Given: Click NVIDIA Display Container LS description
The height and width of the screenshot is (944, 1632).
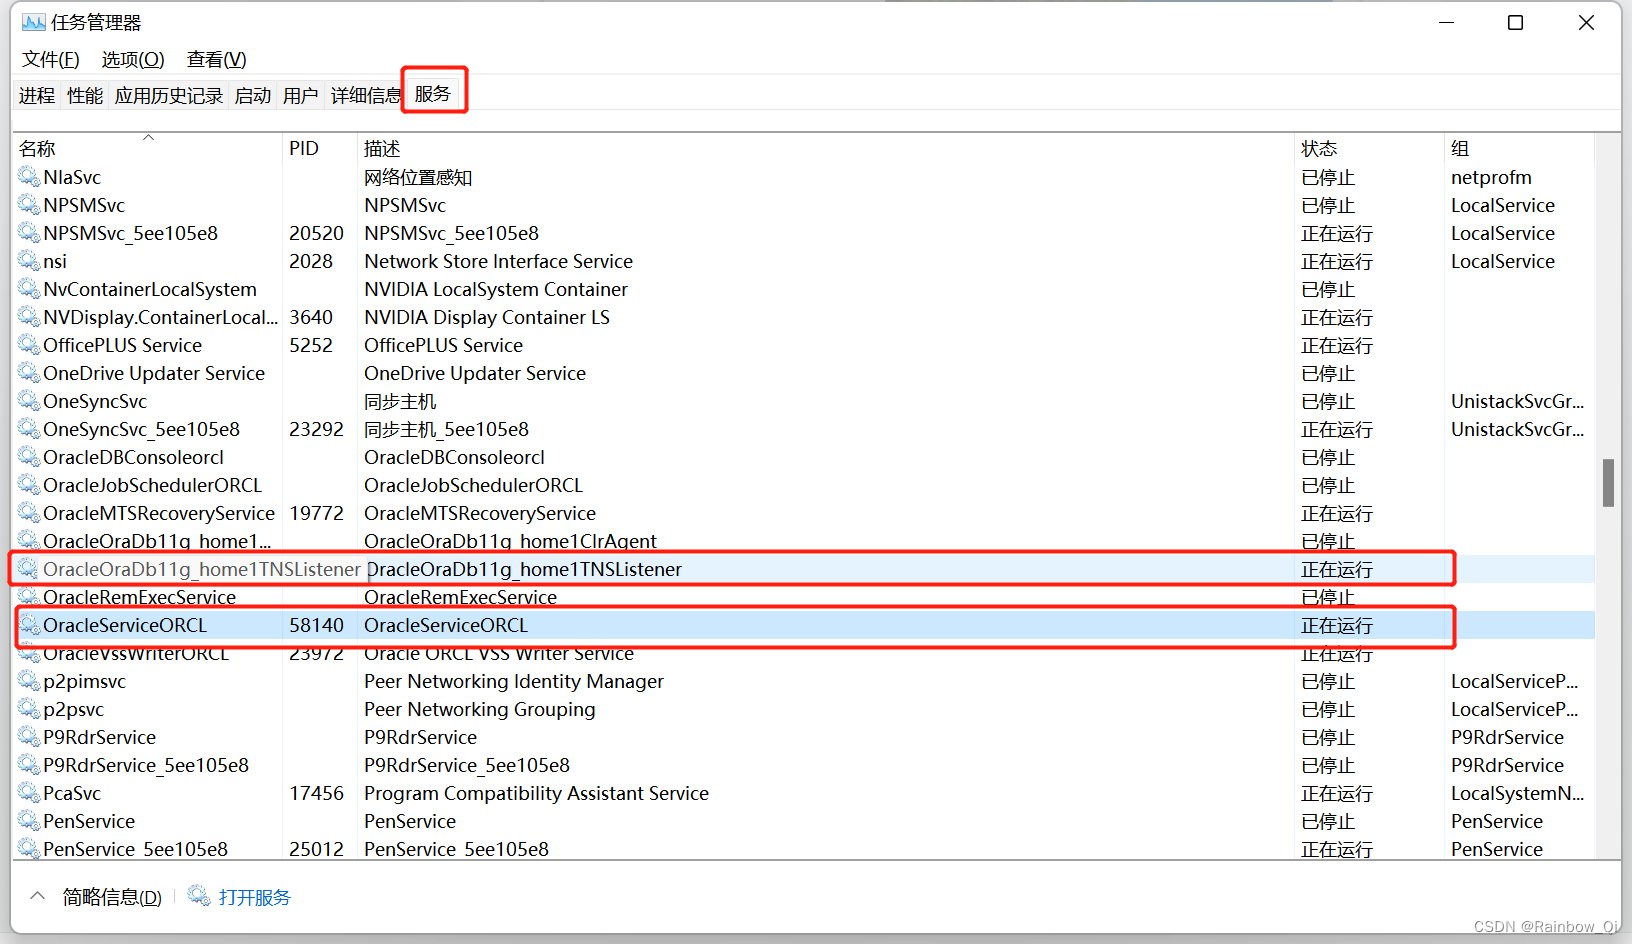Looking at the screenshot, I should point(487,317).
